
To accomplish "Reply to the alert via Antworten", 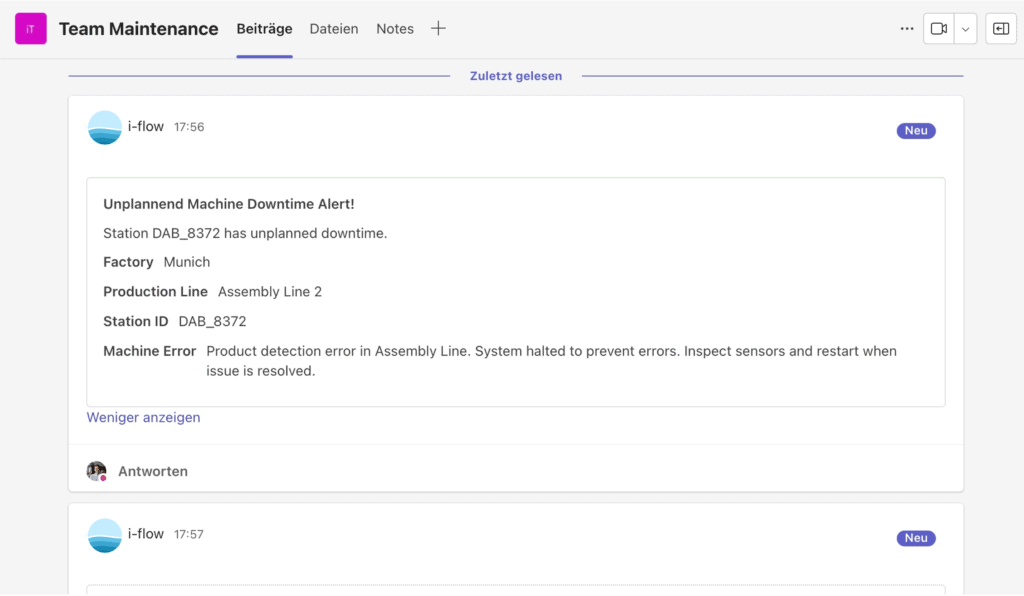I will click(152, 470).
